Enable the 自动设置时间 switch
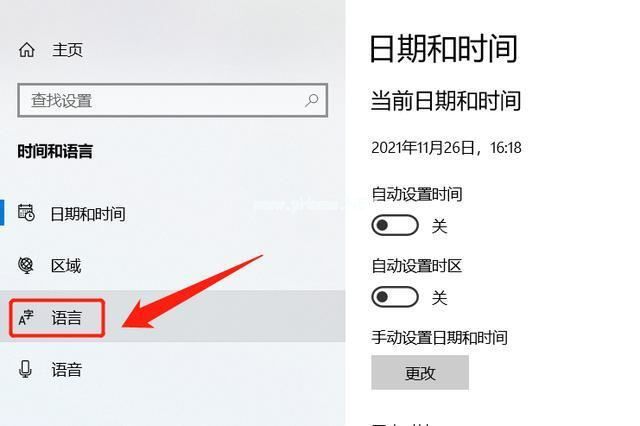 click(395, 225)
